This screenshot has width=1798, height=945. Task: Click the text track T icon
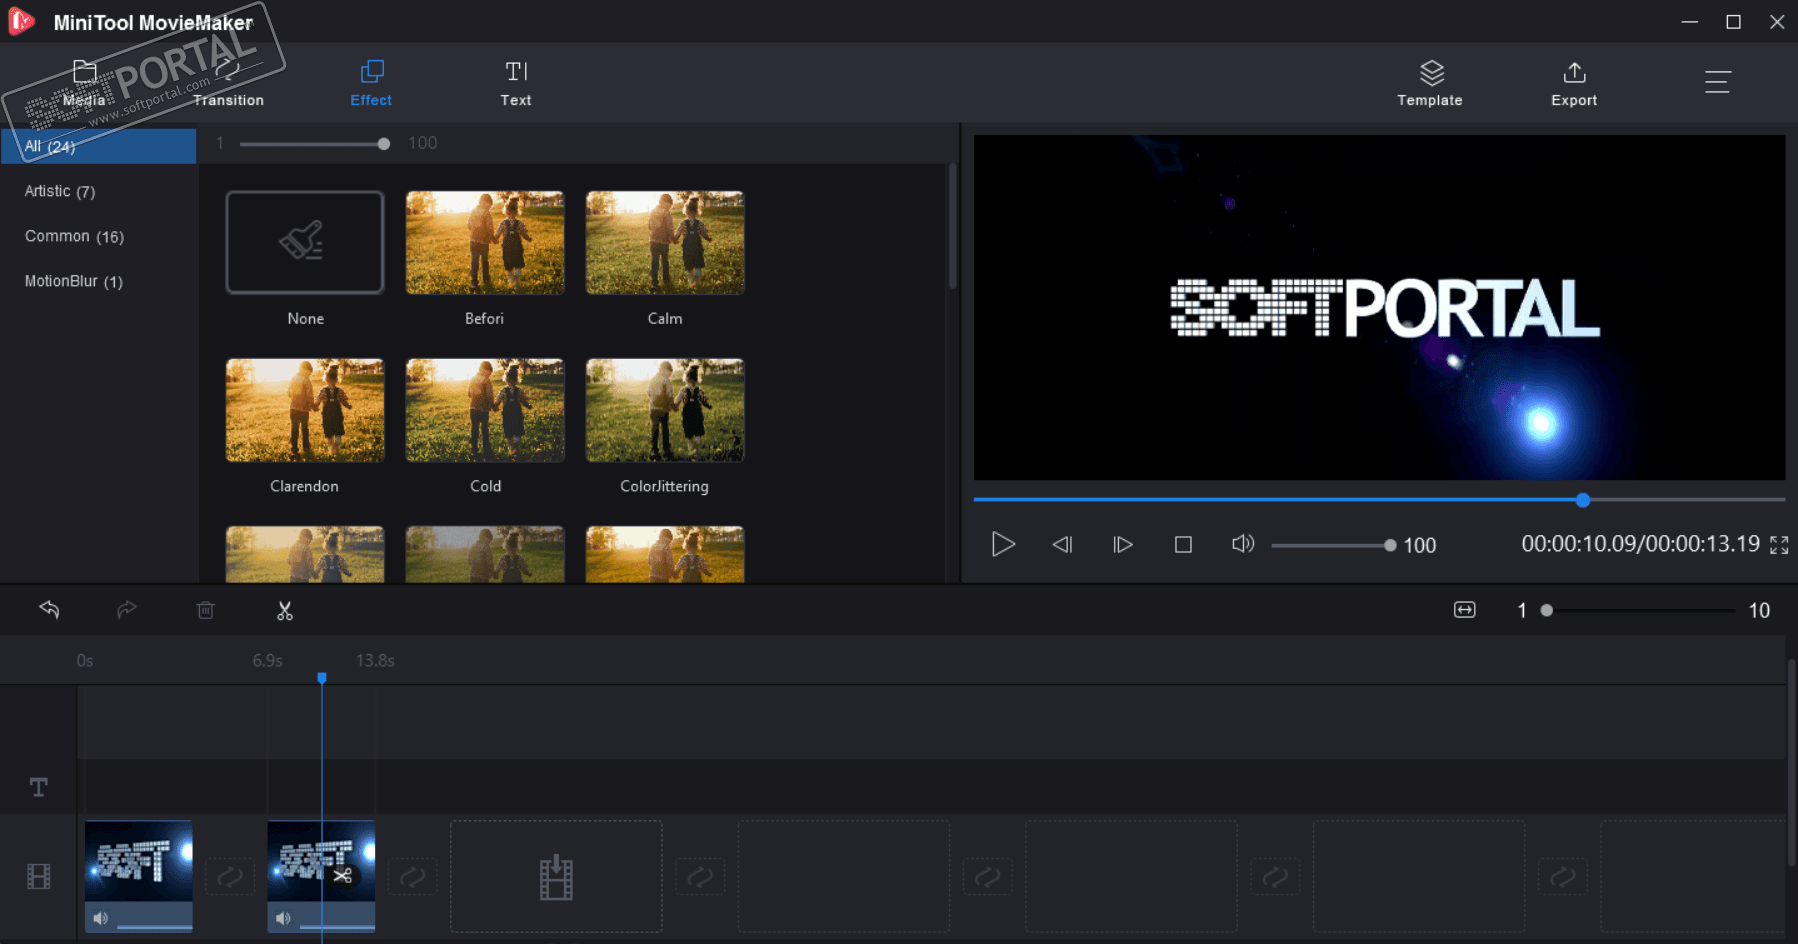pyautogui.click(x=39, y=787)
